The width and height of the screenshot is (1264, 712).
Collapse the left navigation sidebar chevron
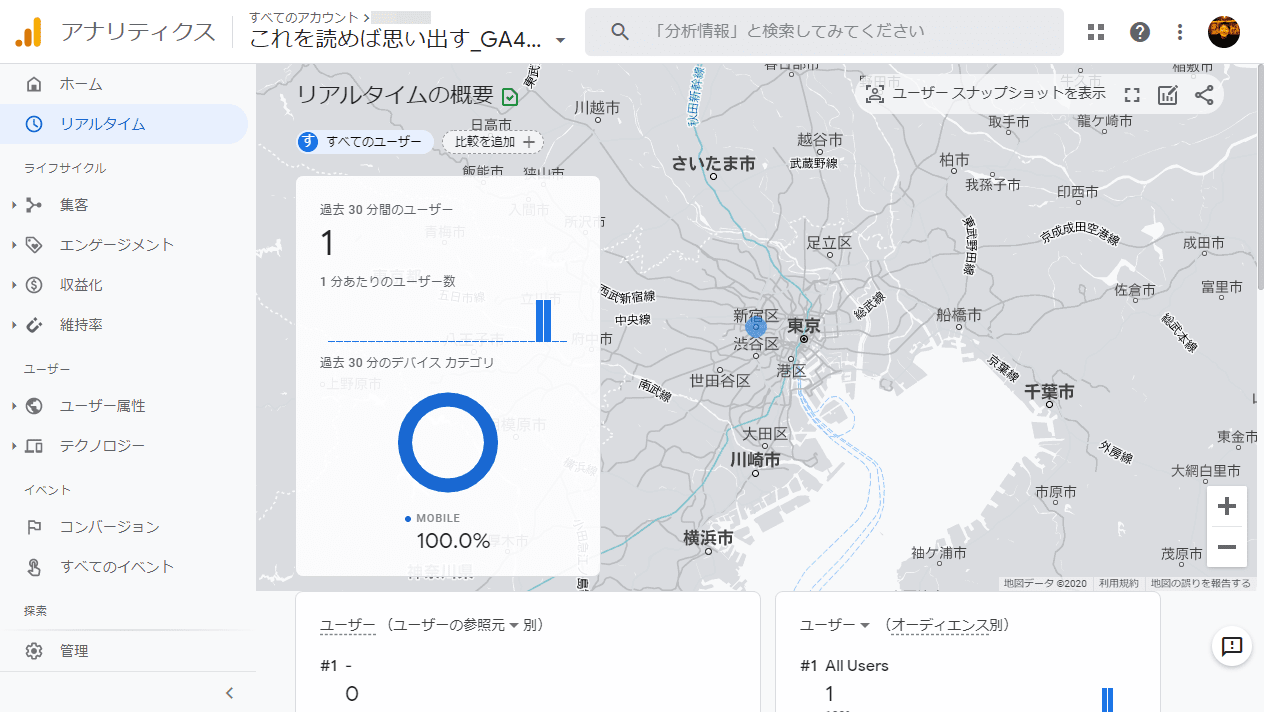229,693
